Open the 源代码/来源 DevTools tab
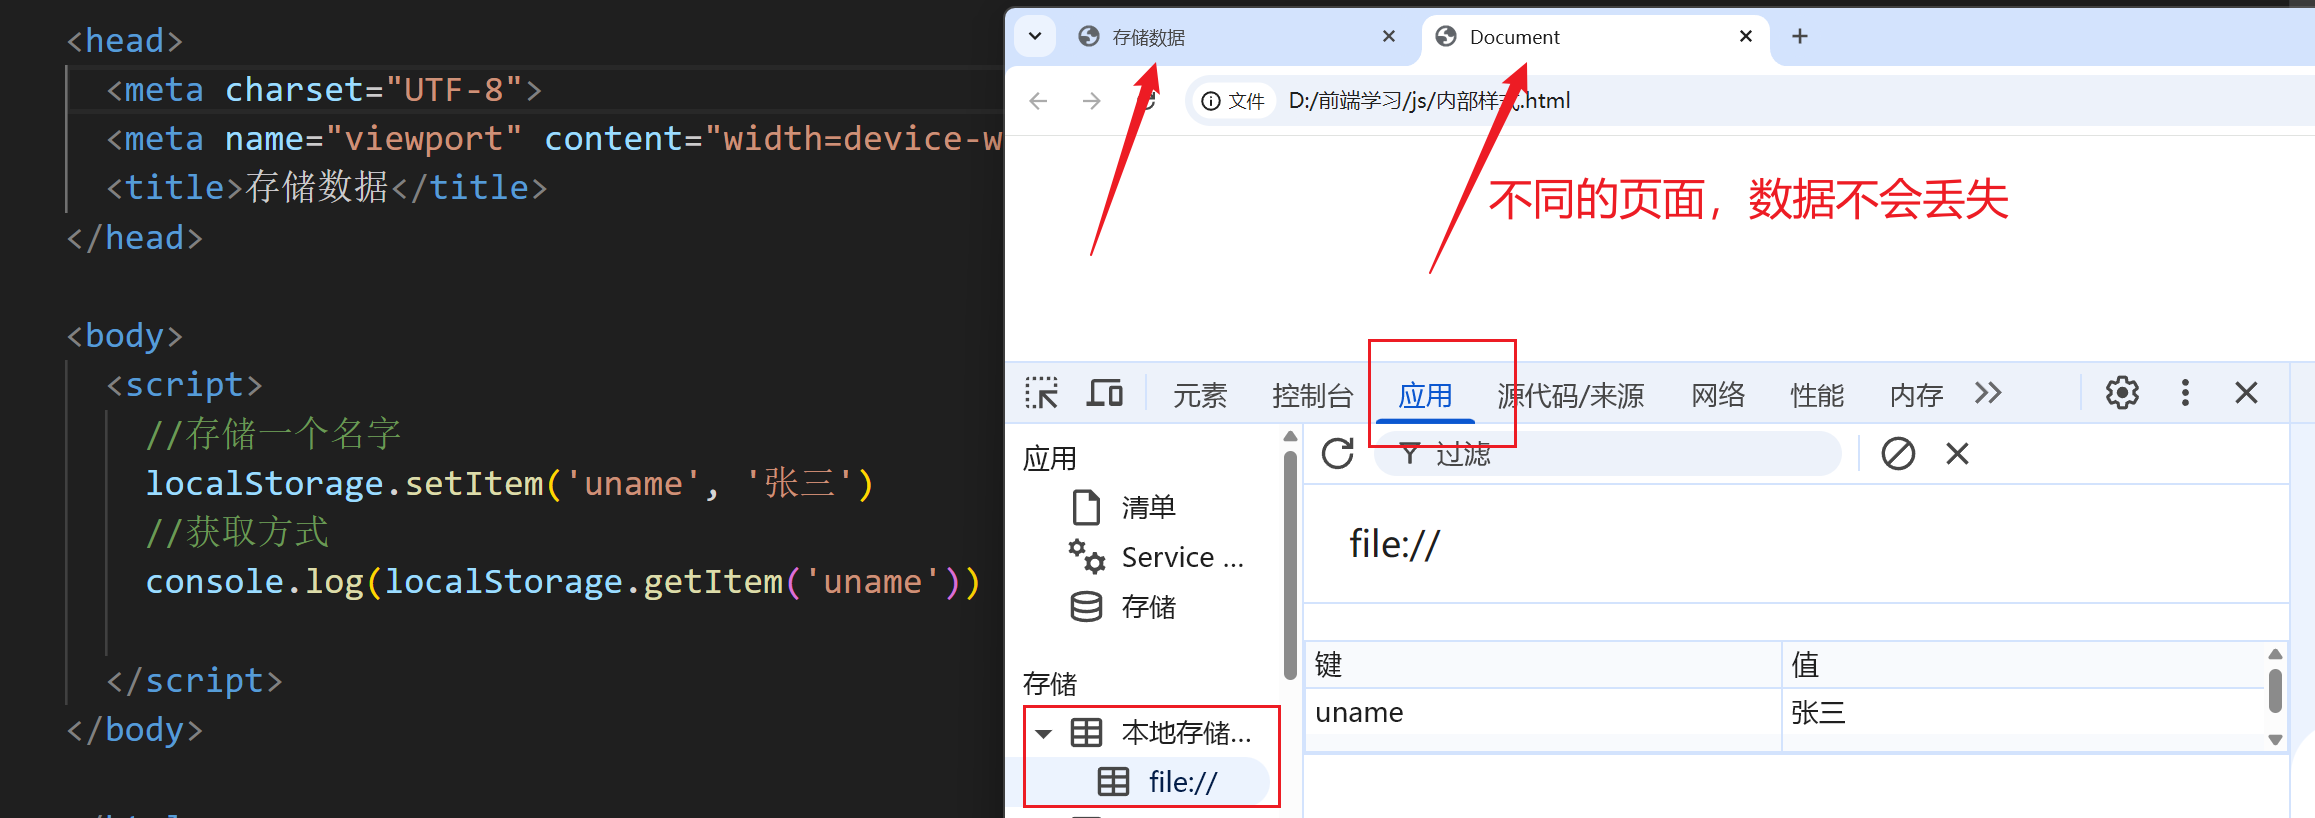2315x818 pixels. [1570, 396]
